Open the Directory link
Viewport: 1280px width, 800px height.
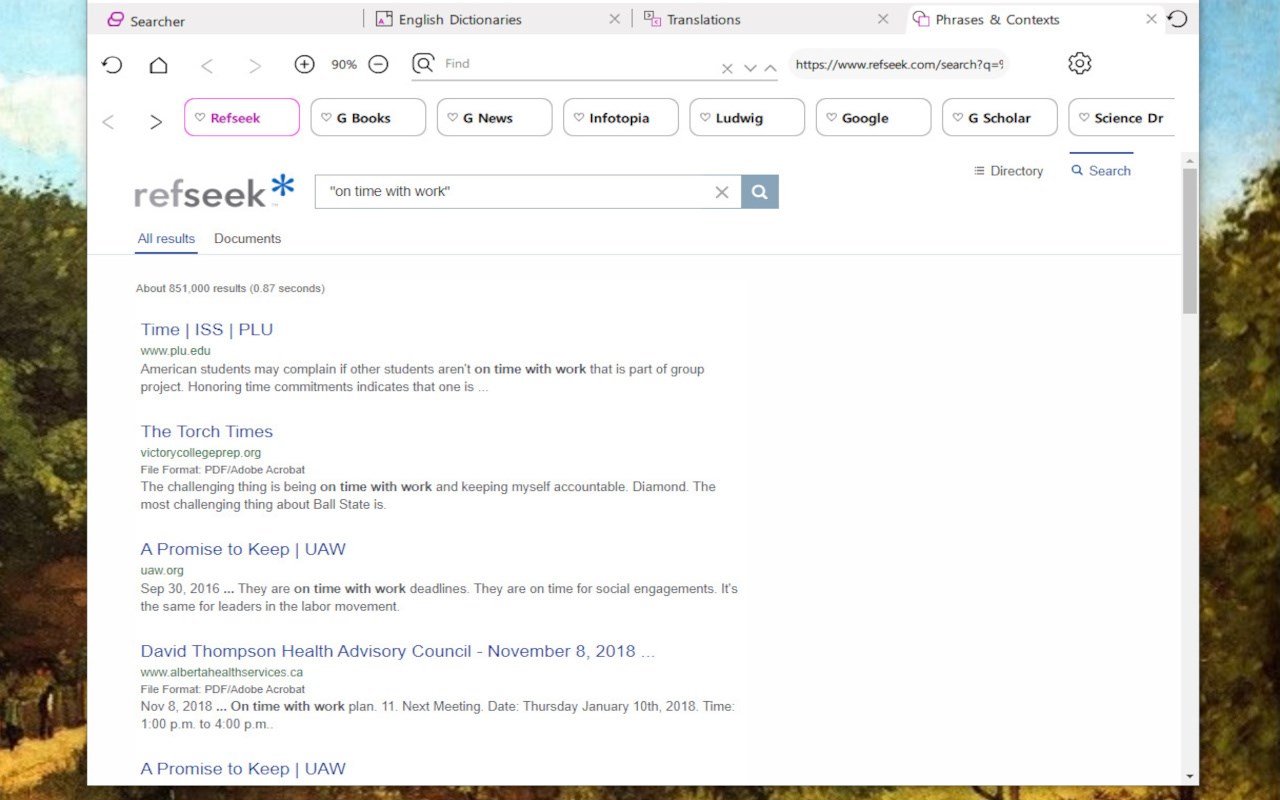pos(1008,171)
